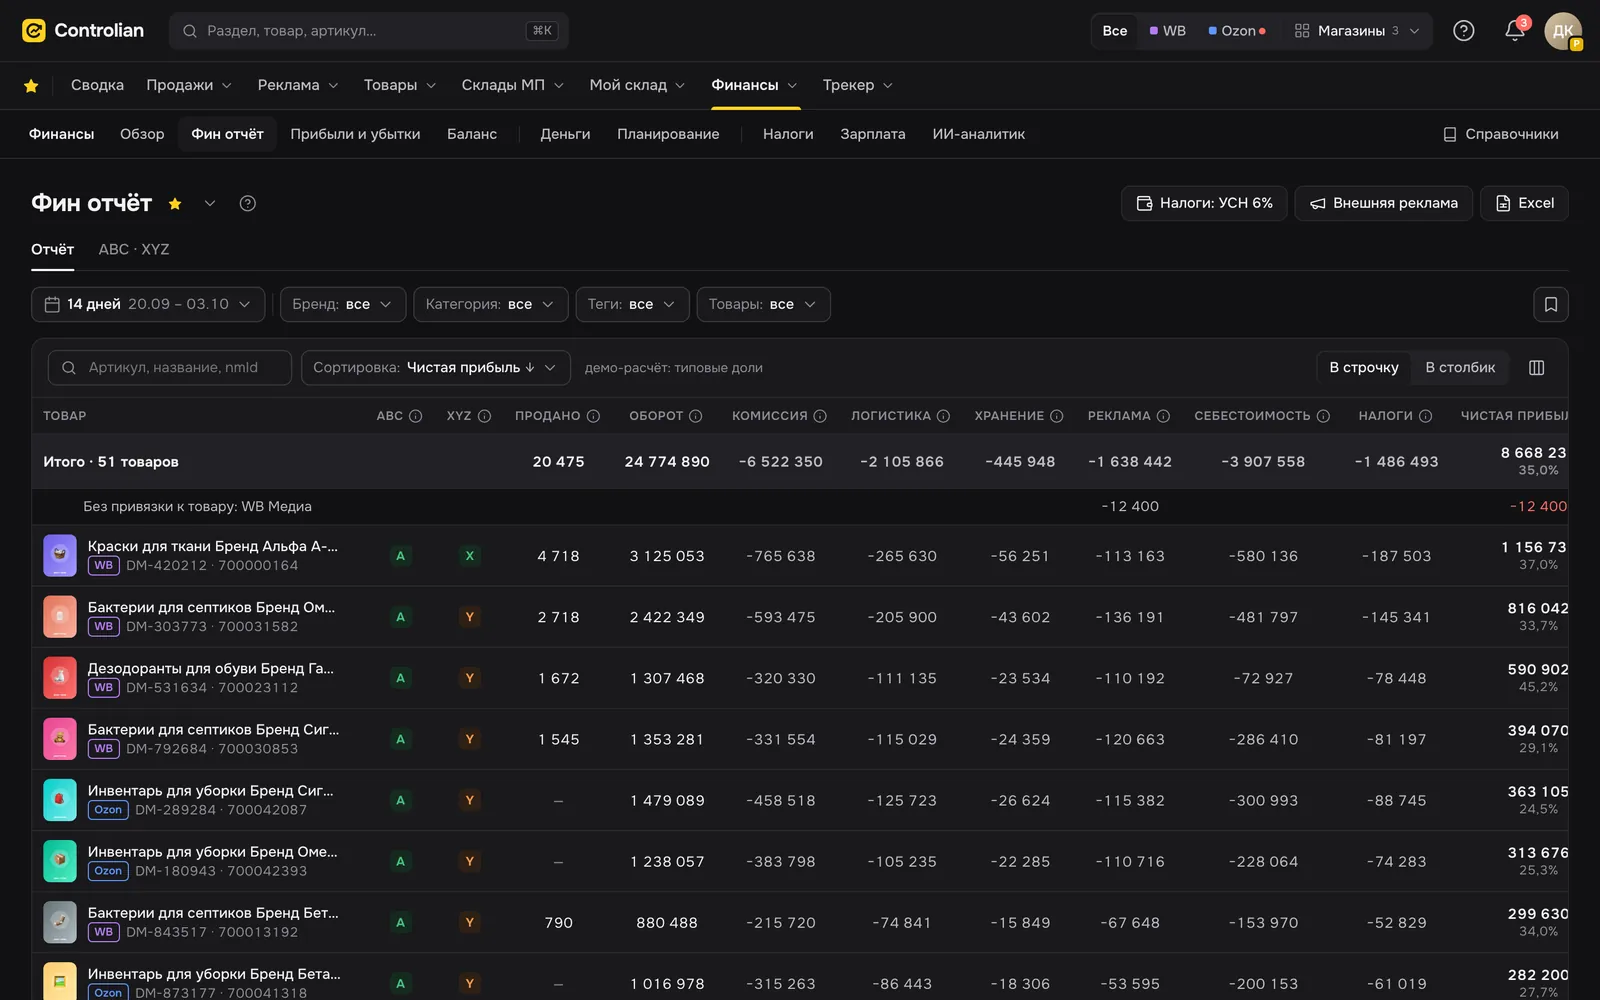
Task: Toggle favorite star next to Фин отчёт title
Action: tap(175, 204)
